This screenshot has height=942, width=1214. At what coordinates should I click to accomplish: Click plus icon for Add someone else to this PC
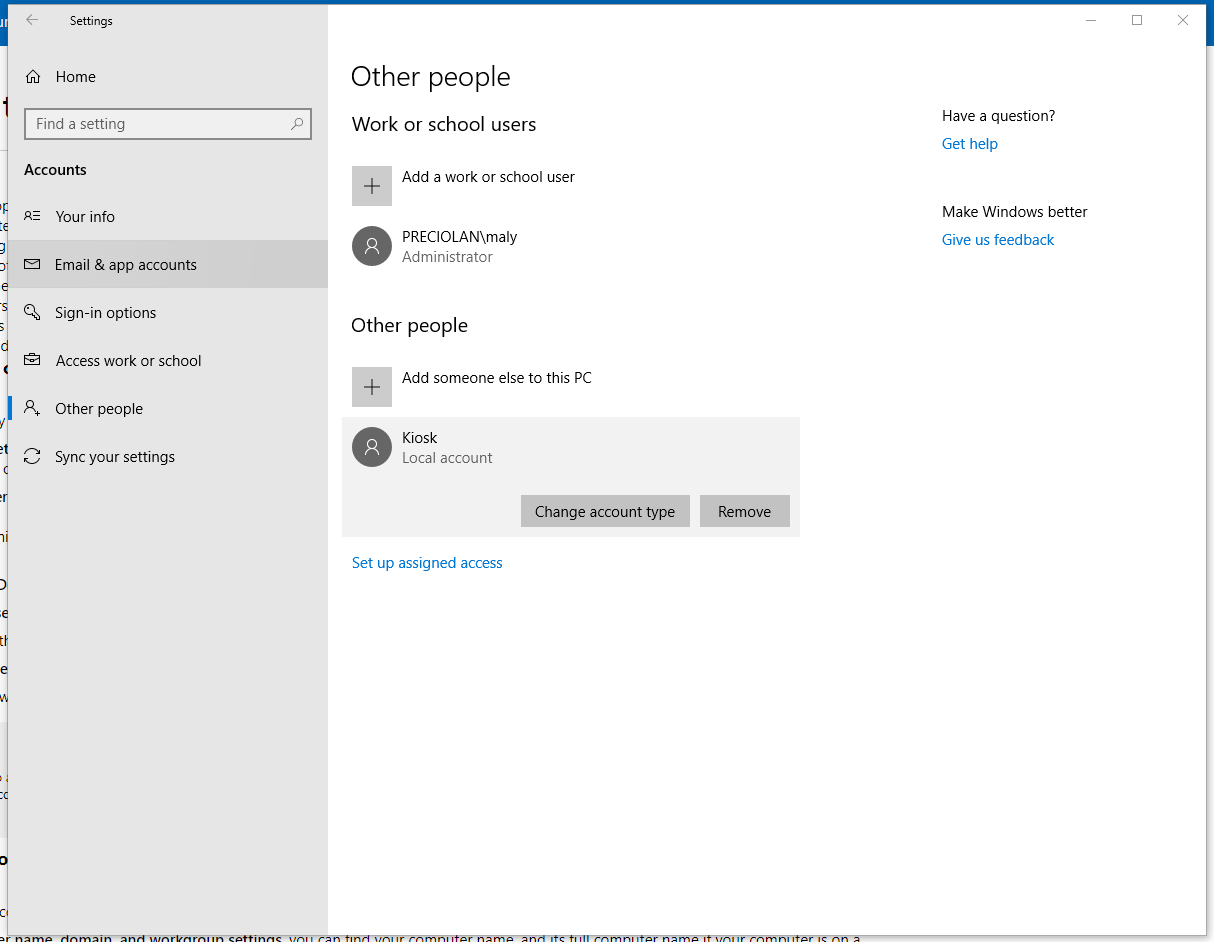[x=372, y=387]
